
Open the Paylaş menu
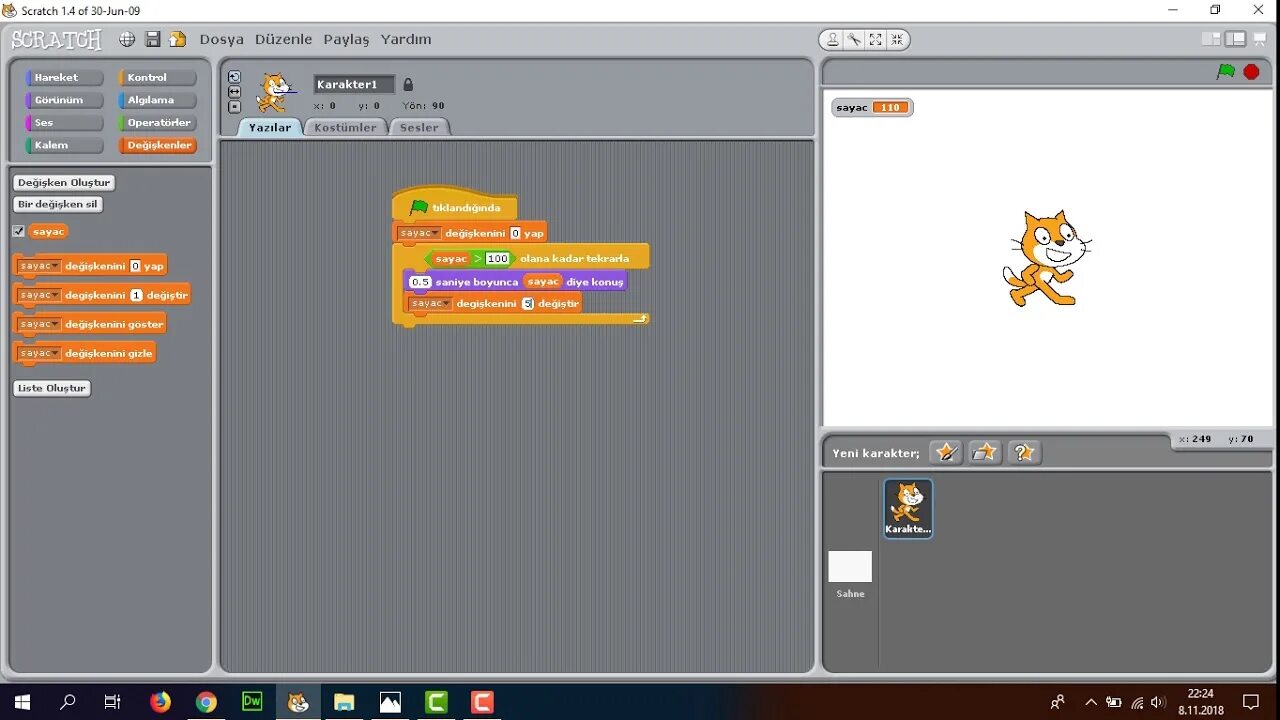click(x=346, y=39)
